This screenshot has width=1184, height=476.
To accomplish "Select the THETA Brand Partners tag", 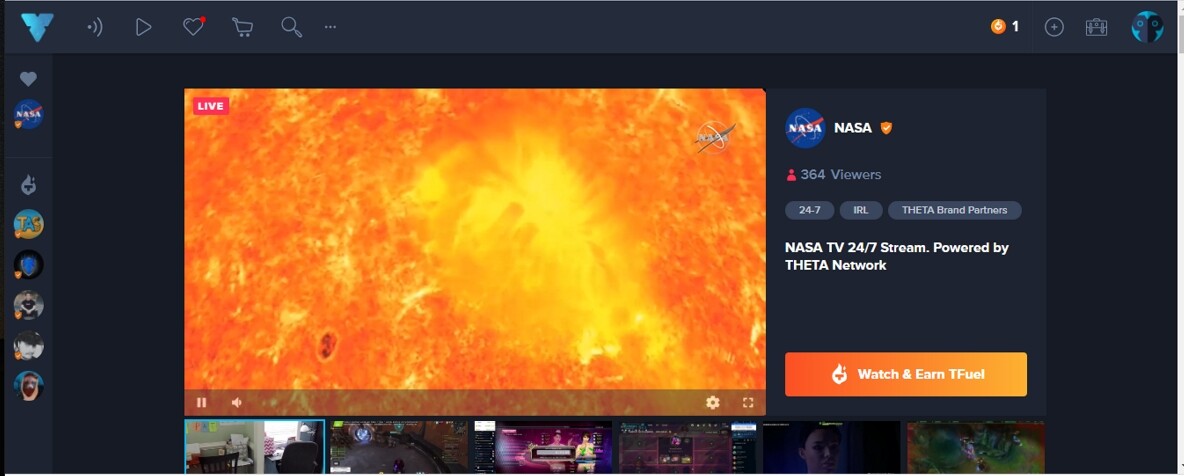I will tap(954, 210).
